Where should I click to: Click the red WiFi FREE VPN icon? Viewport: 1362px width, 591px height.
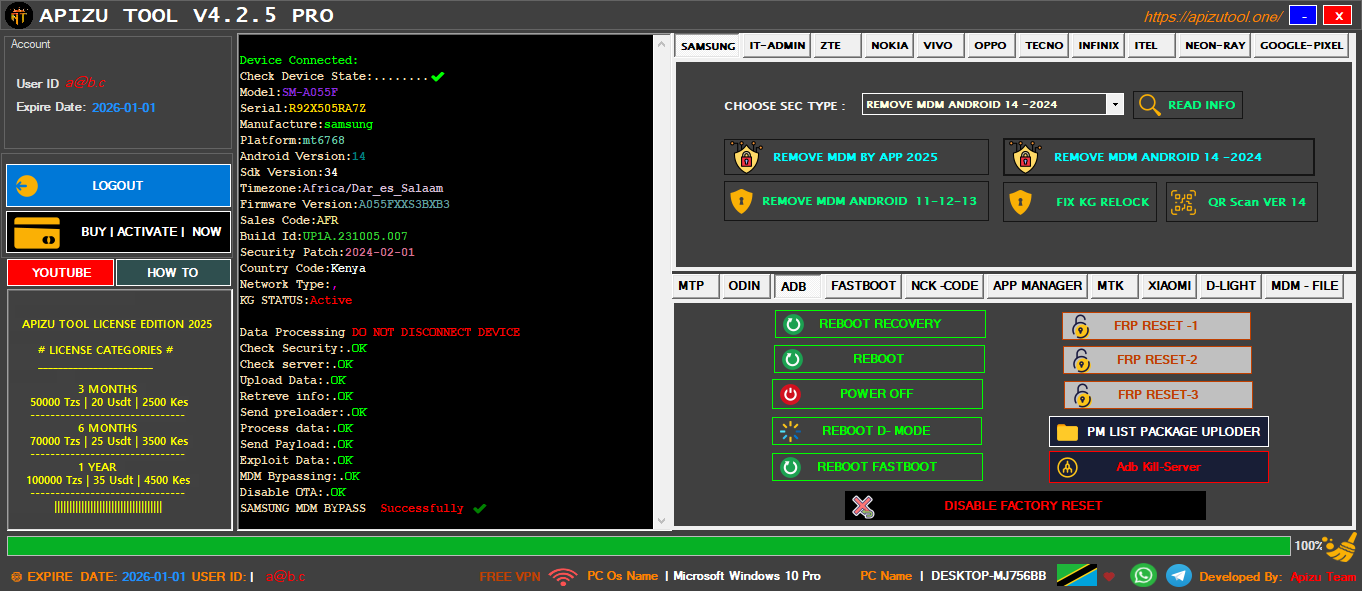tap(564, 577)
